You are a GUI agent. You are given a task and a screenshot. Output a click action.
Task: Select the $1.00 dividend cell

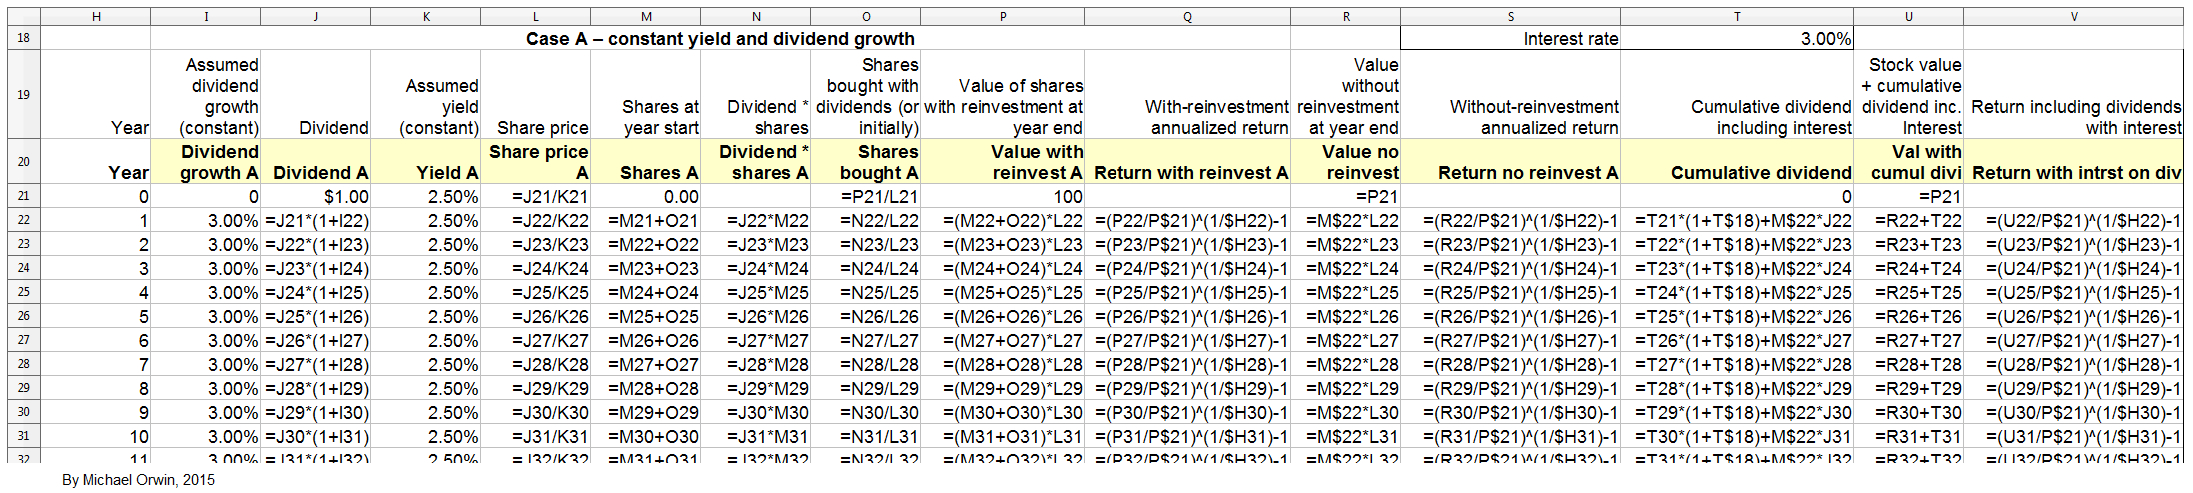coord(316,197)
